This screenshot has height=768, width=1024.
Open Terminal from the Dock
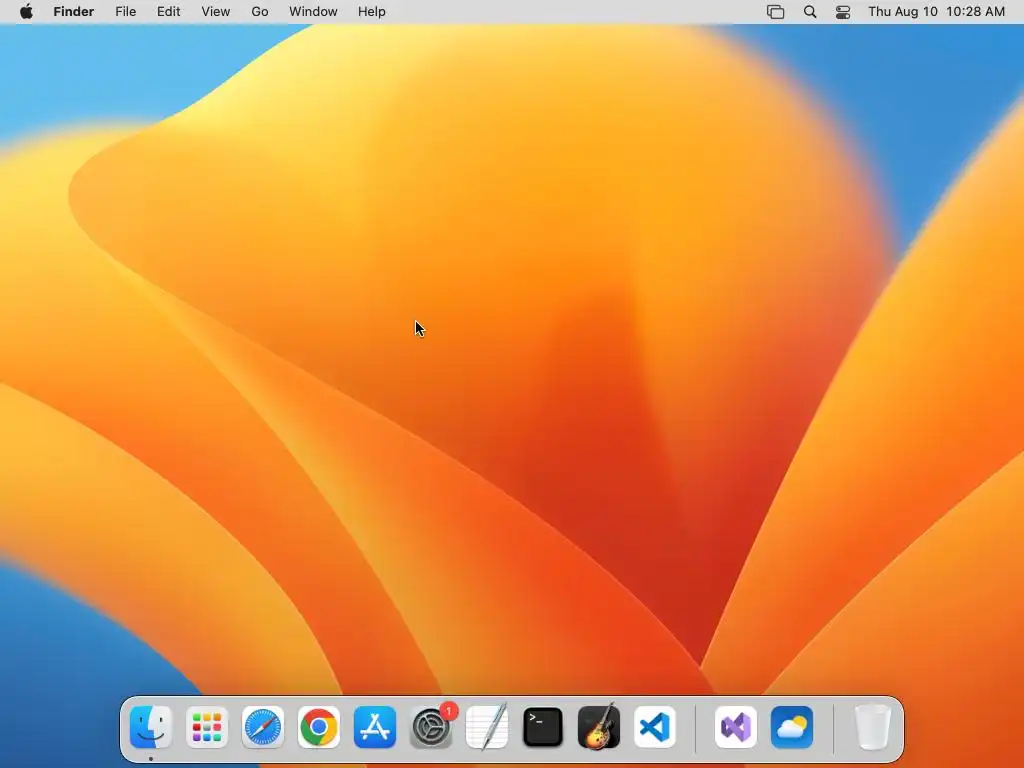coord(543,727)
